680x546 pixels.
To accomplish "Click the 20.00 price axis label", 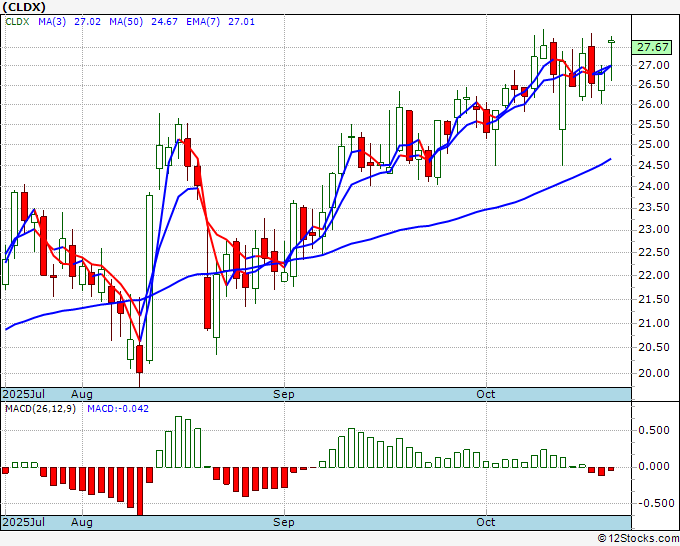I will click(x=654, y=373).
